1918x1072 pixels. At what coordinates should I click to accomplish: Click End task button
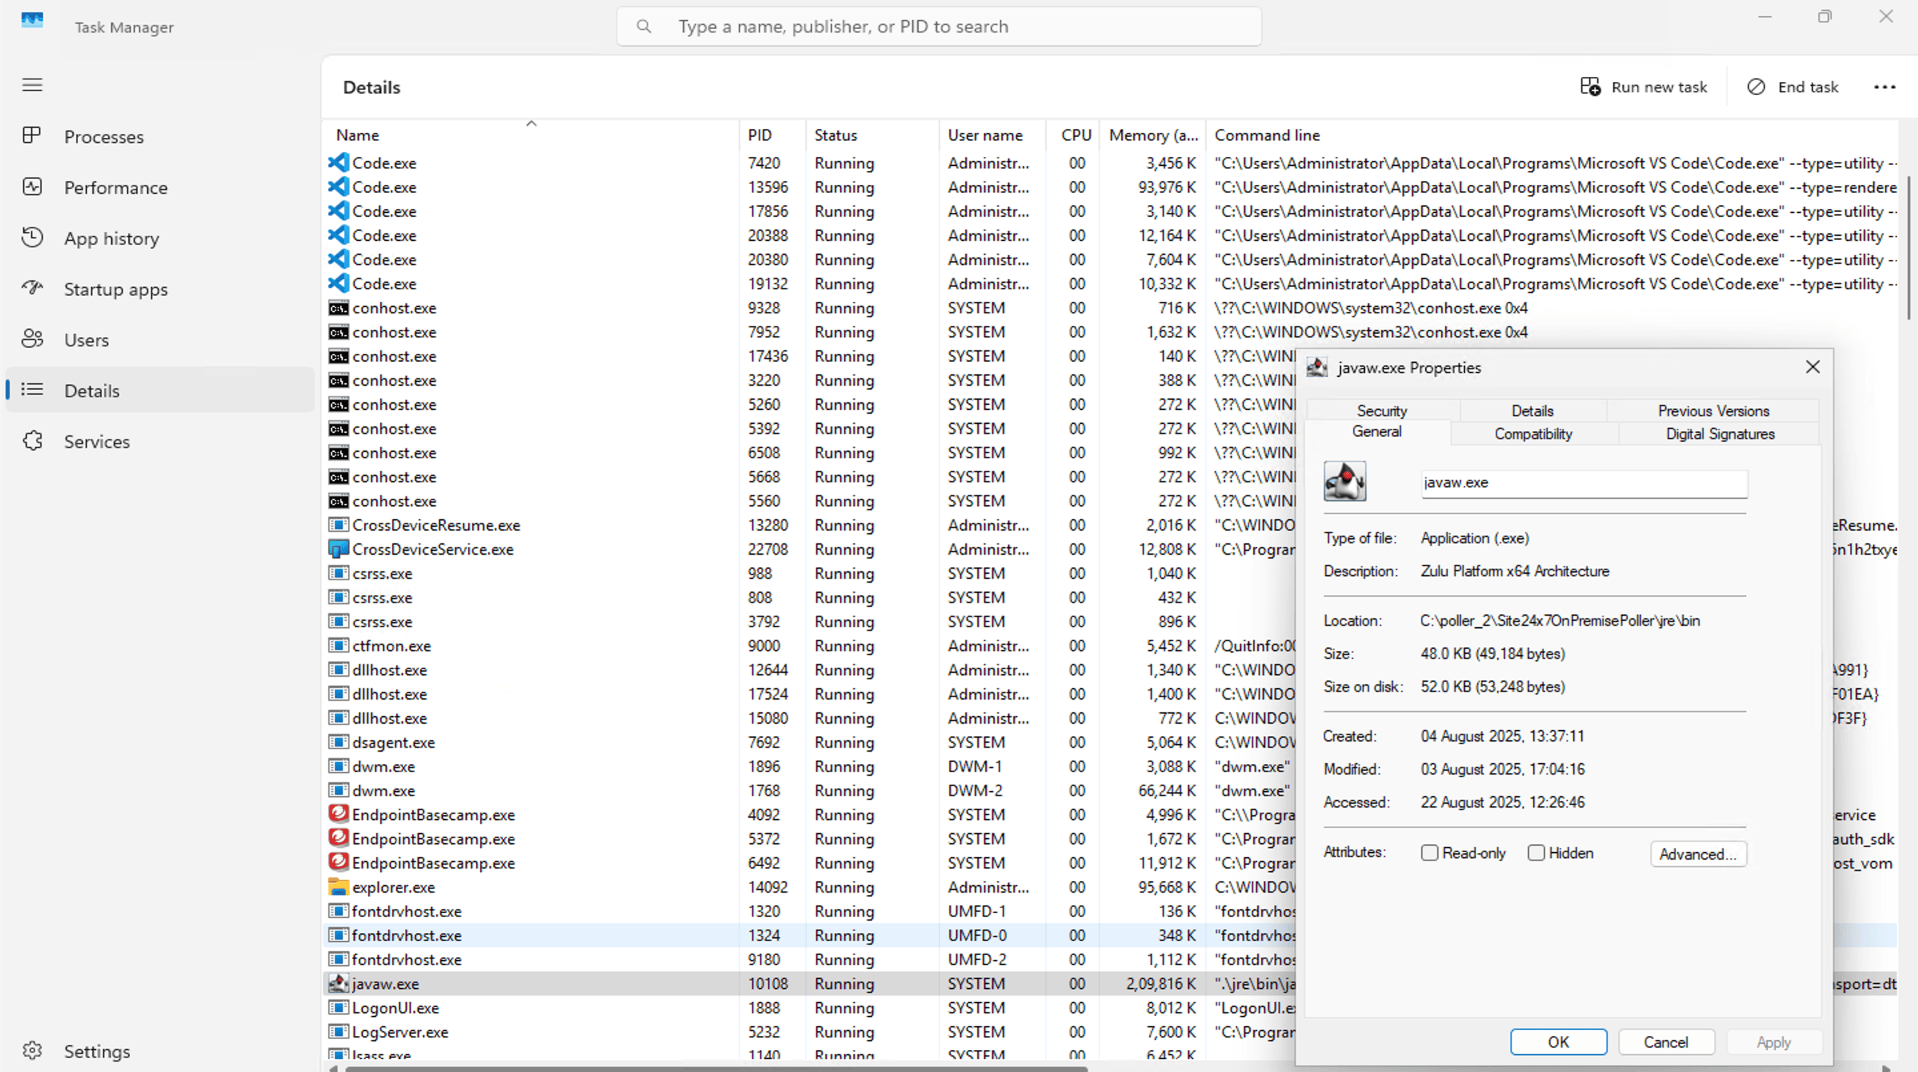coord(1793,87)
